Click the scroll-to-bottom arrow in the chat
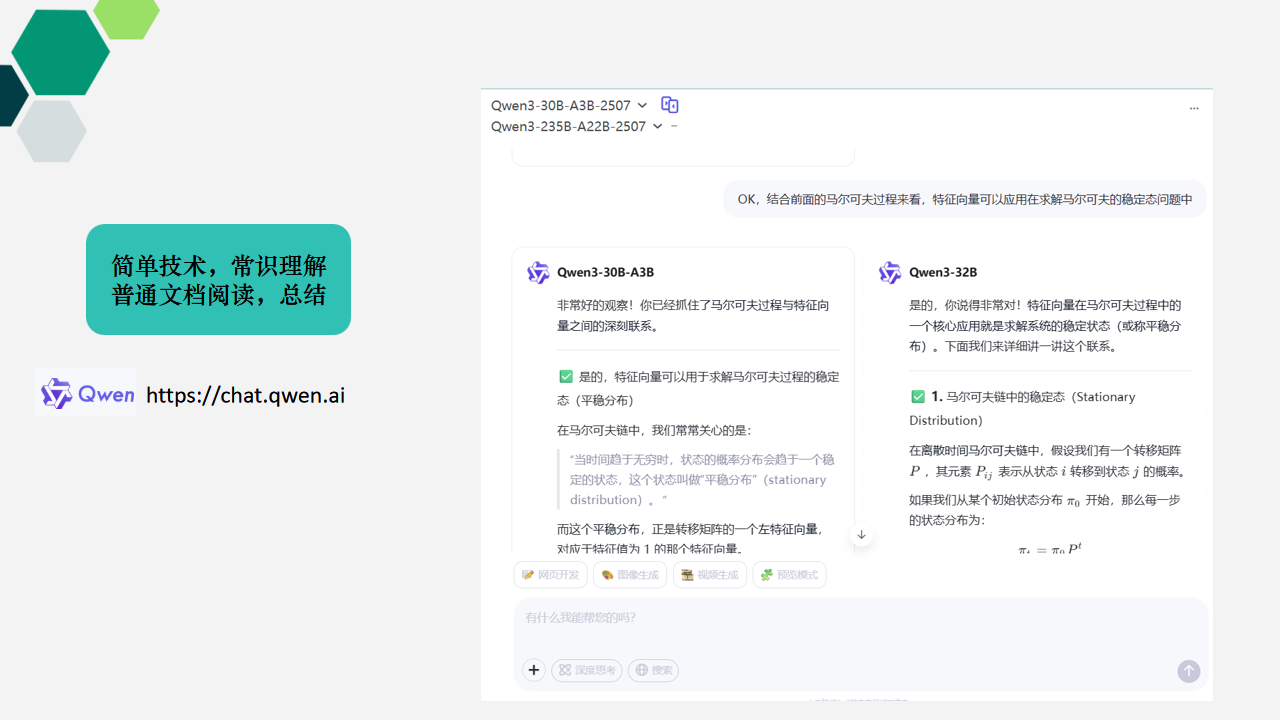Image resolution: width=1280 pixels, height=720 pixels. pyautogui.click(x=861, y=534)
